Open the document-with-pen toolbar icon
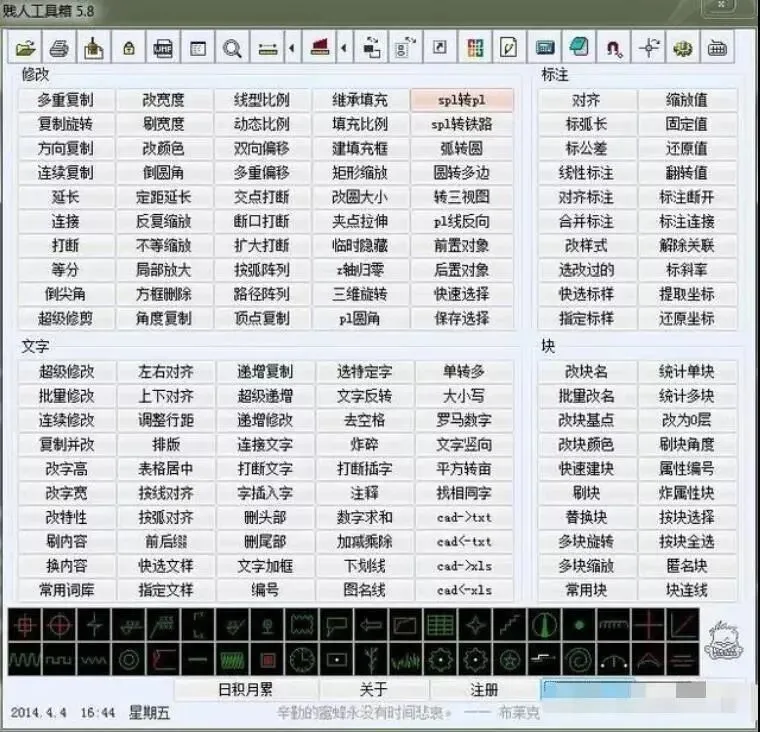The width and height of the screenshot is (760, 732). [509, 48]
